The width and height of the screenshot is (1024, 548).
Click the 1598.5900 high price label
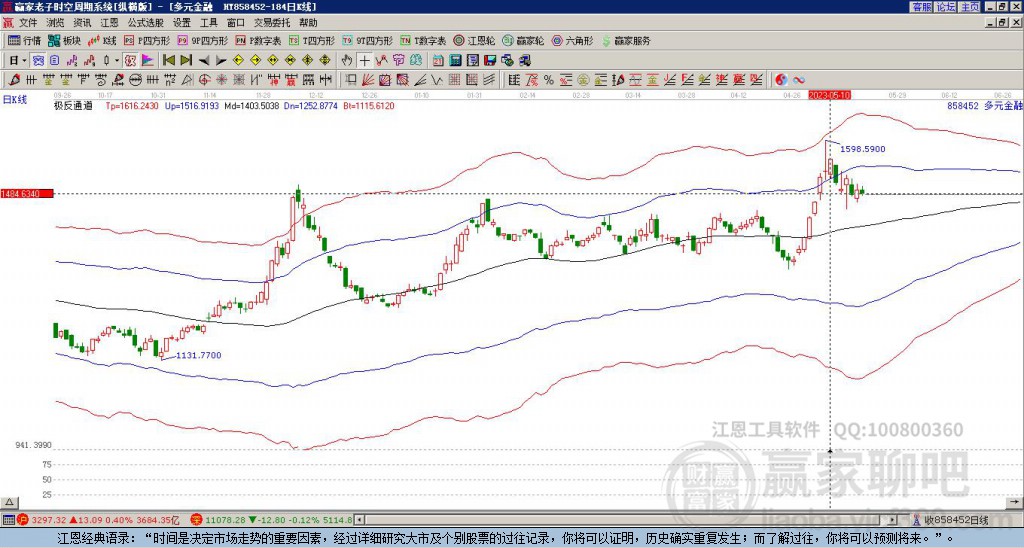pyautogui.click(x=863, y=149)
